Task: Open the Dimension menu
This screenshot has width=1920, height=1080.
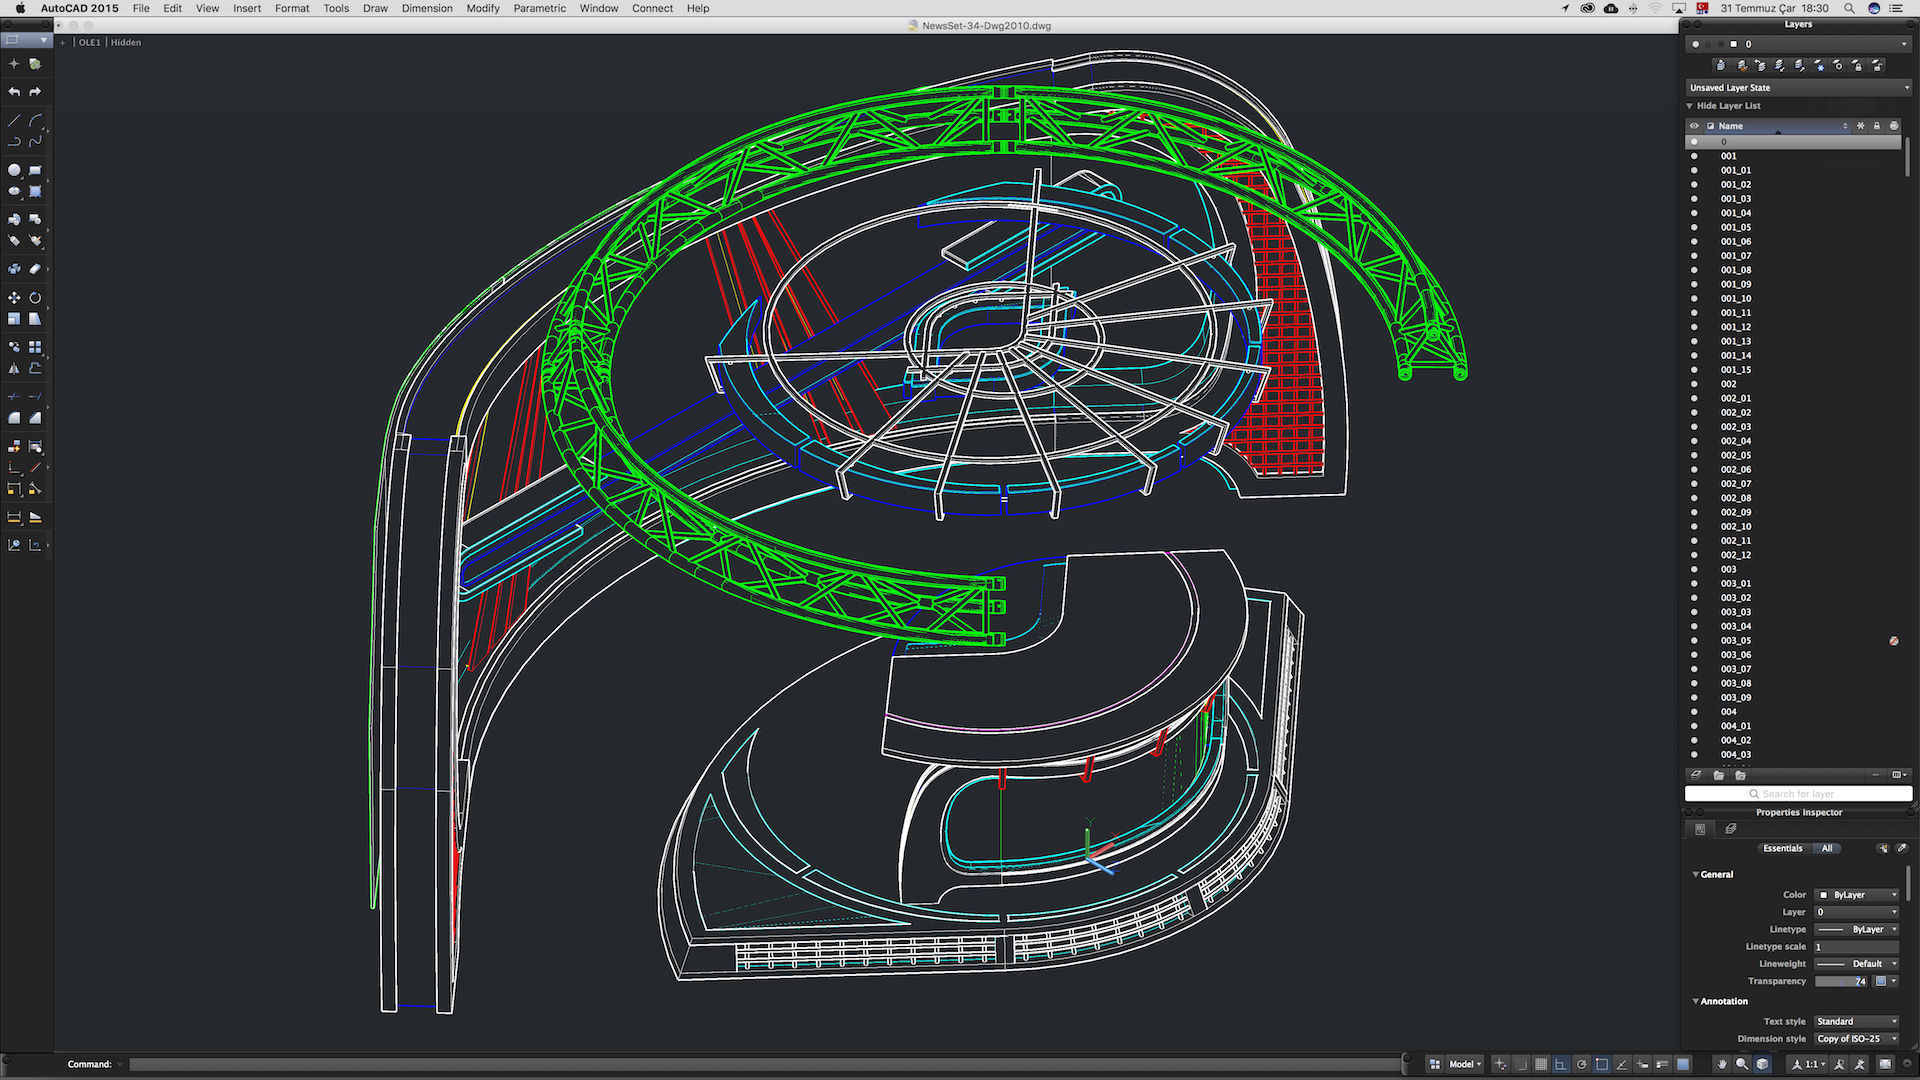Action: (x=427, y=8)
